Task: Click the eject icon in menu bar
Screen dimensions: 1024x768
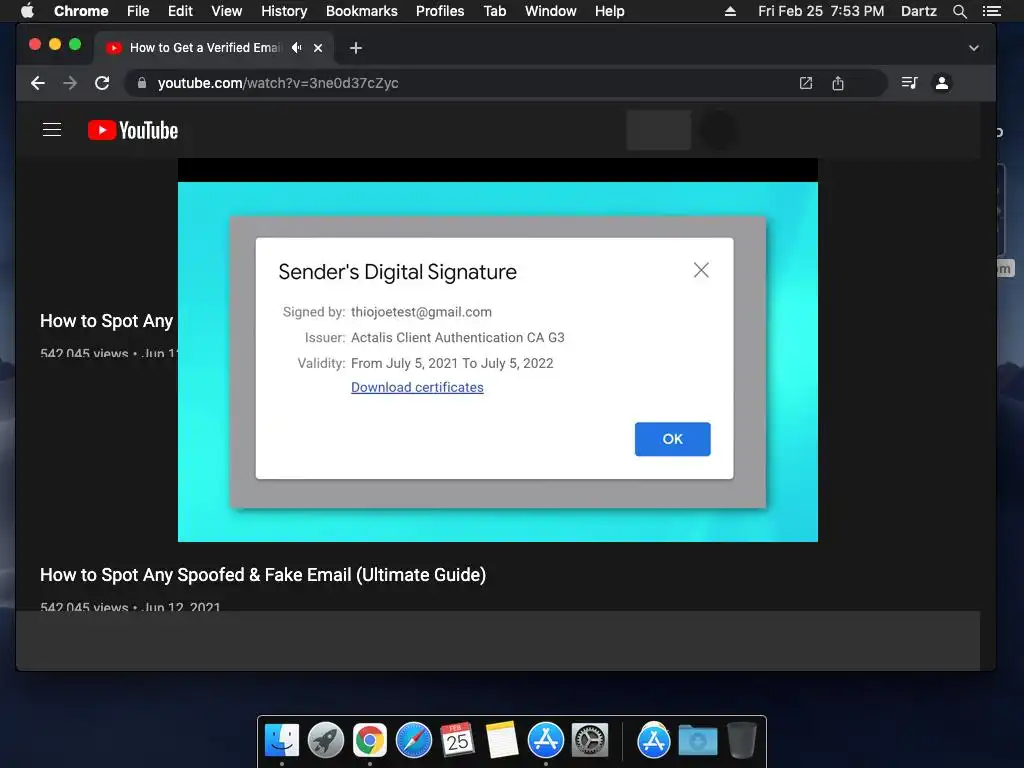Action: pyautogui.click(x=730, y=11)
